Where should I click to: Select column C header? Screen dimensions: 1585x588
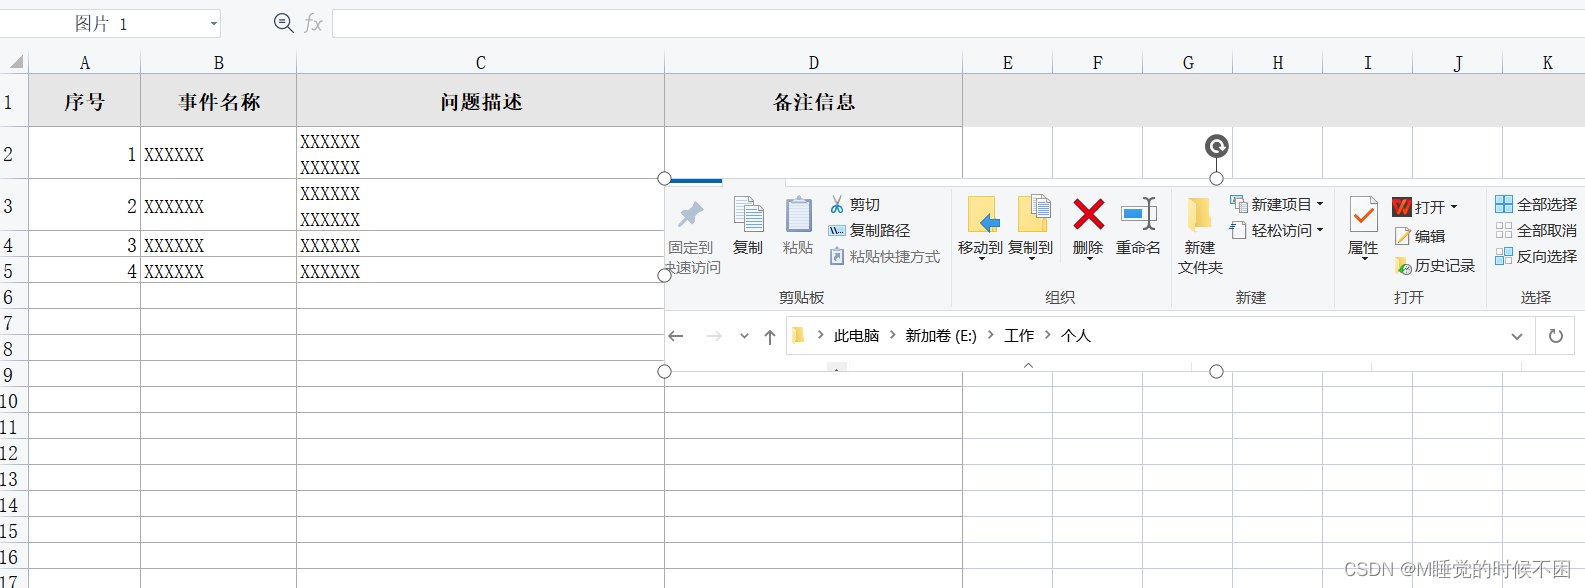[x=481, y=62]
